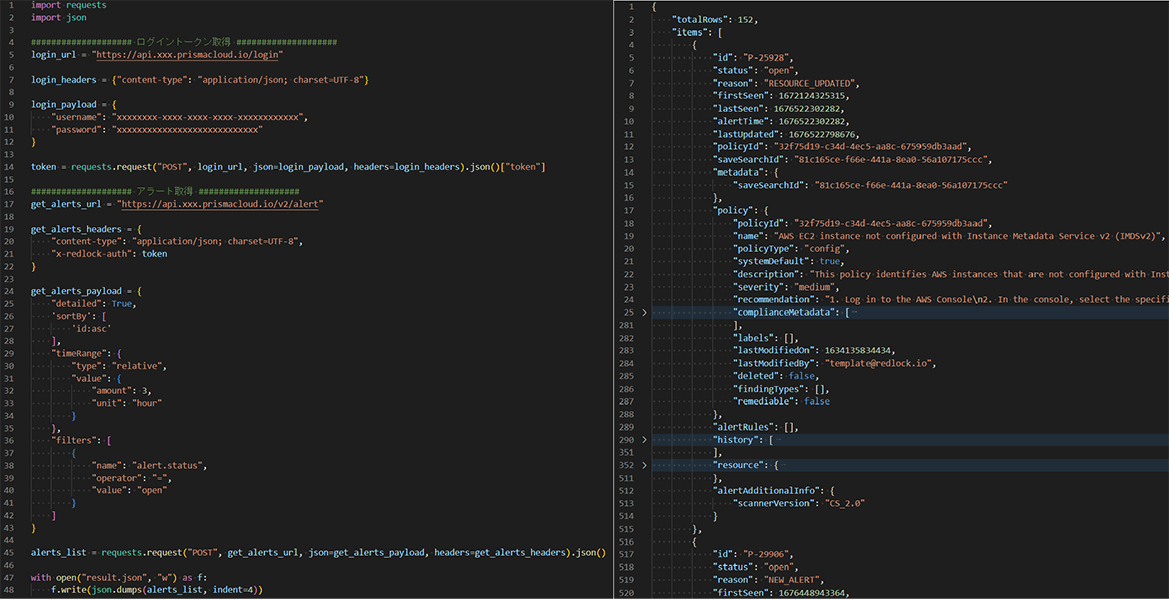Click the "unit": "hour" entry
1169x600 pixels.
point(127,402)
